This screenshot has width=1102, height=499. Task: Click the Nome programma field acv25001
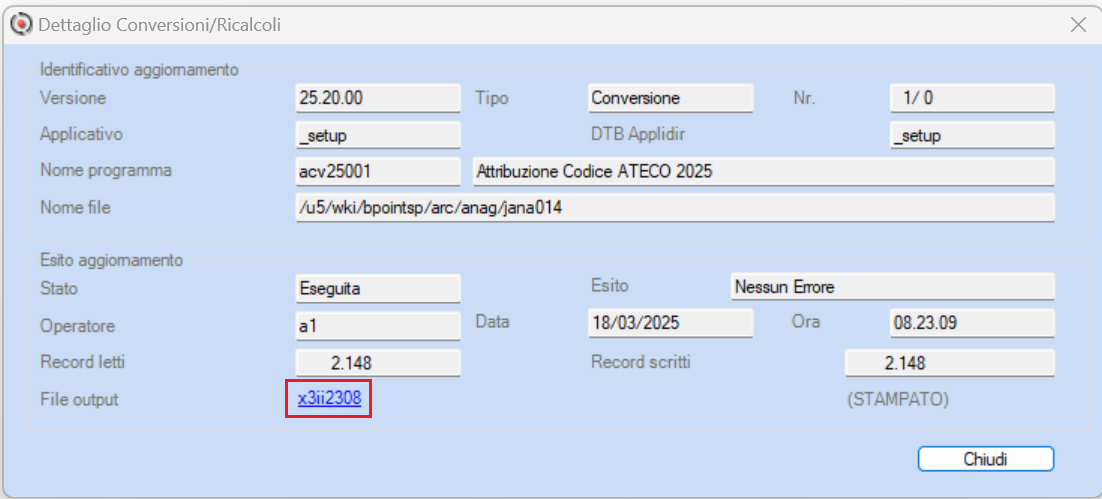click(378, 171)
